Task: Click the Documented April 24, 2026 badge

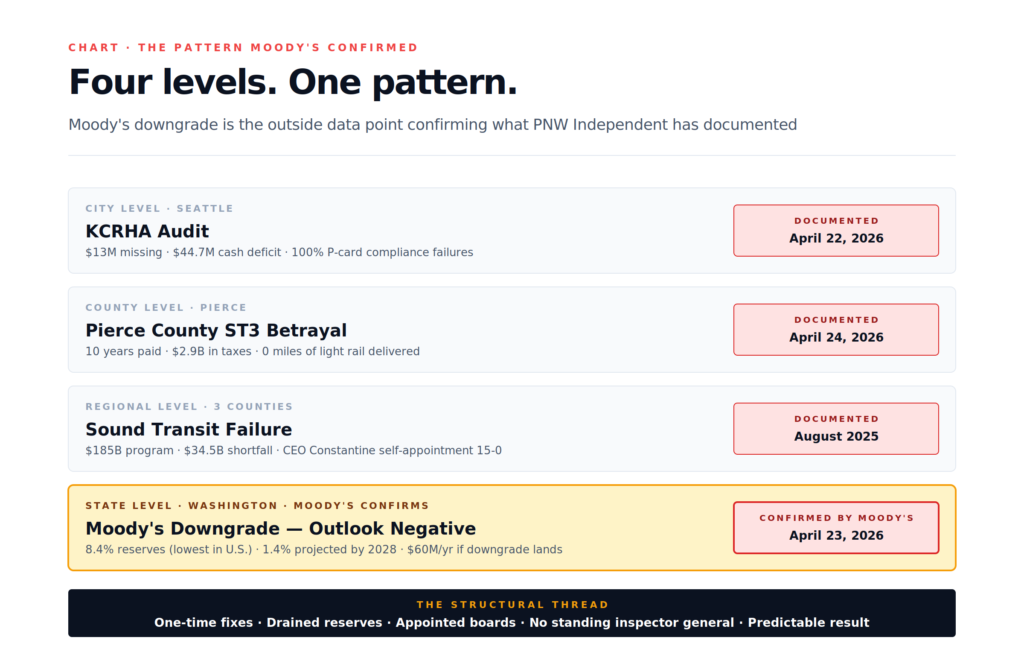Action: coord(836,330)
